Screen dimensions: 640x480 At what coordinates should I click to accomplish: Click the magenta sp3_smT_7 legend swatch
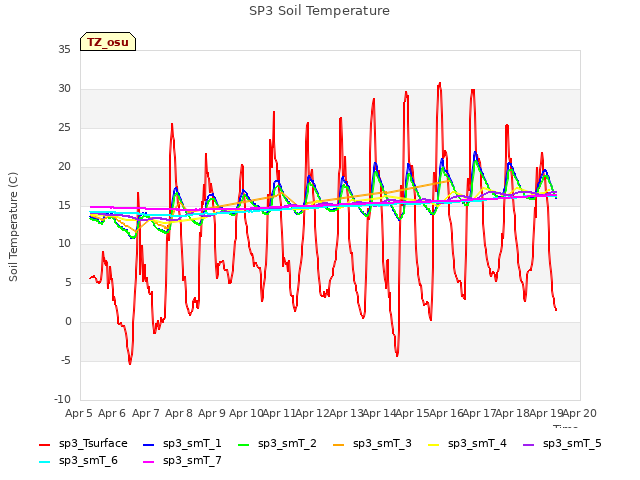click(x=149, y=462)
